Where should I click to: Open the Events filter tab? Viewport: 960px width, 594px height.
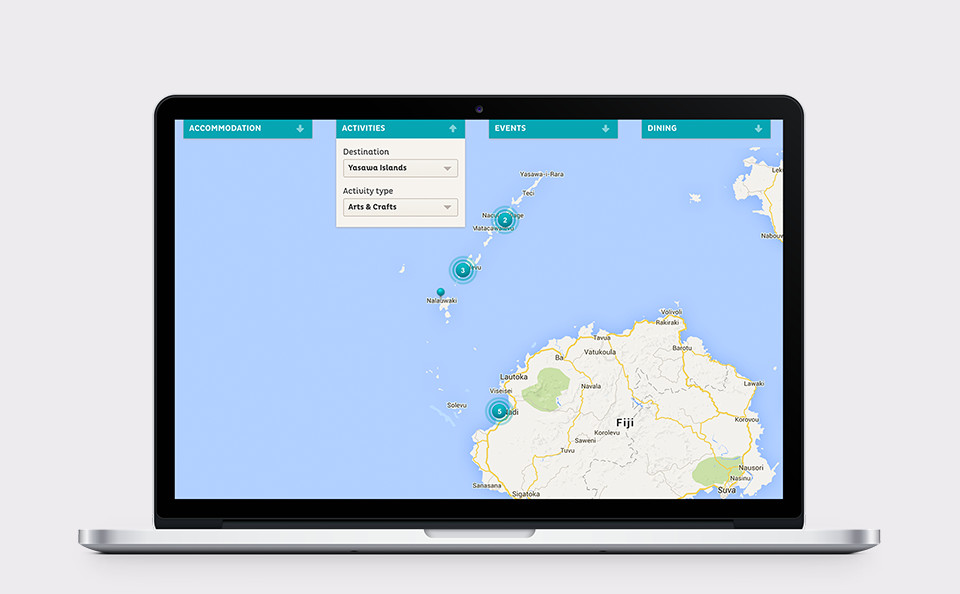[x=553, y=129]
